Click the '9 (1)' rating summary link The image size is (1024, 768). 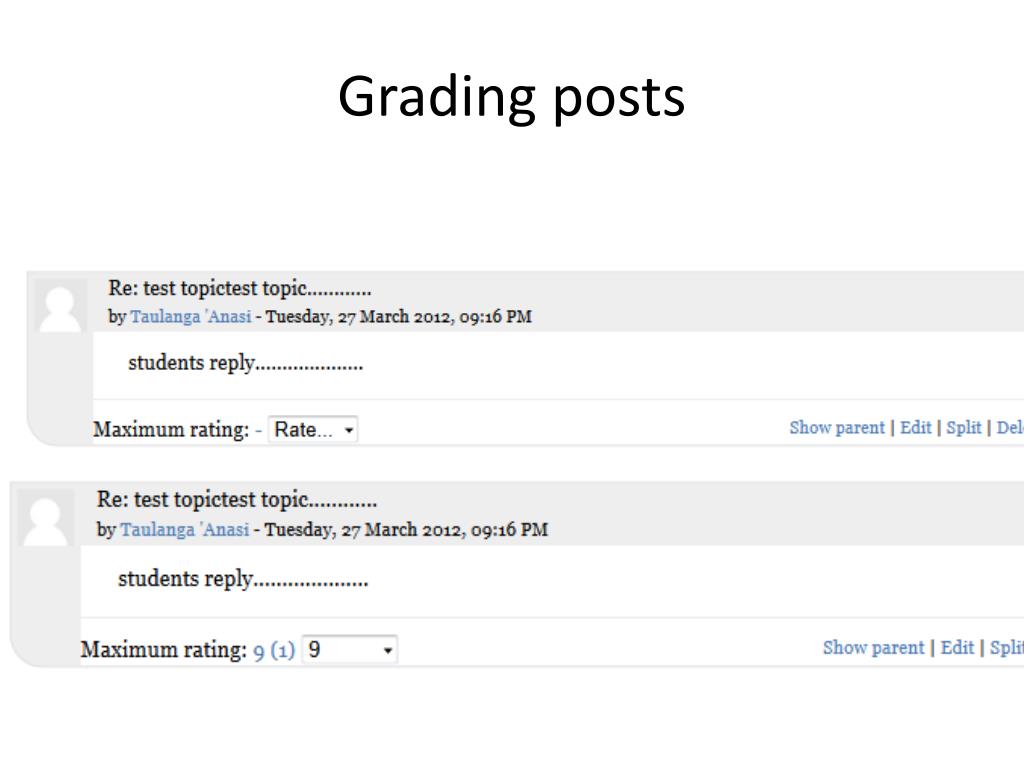[274, 650]
